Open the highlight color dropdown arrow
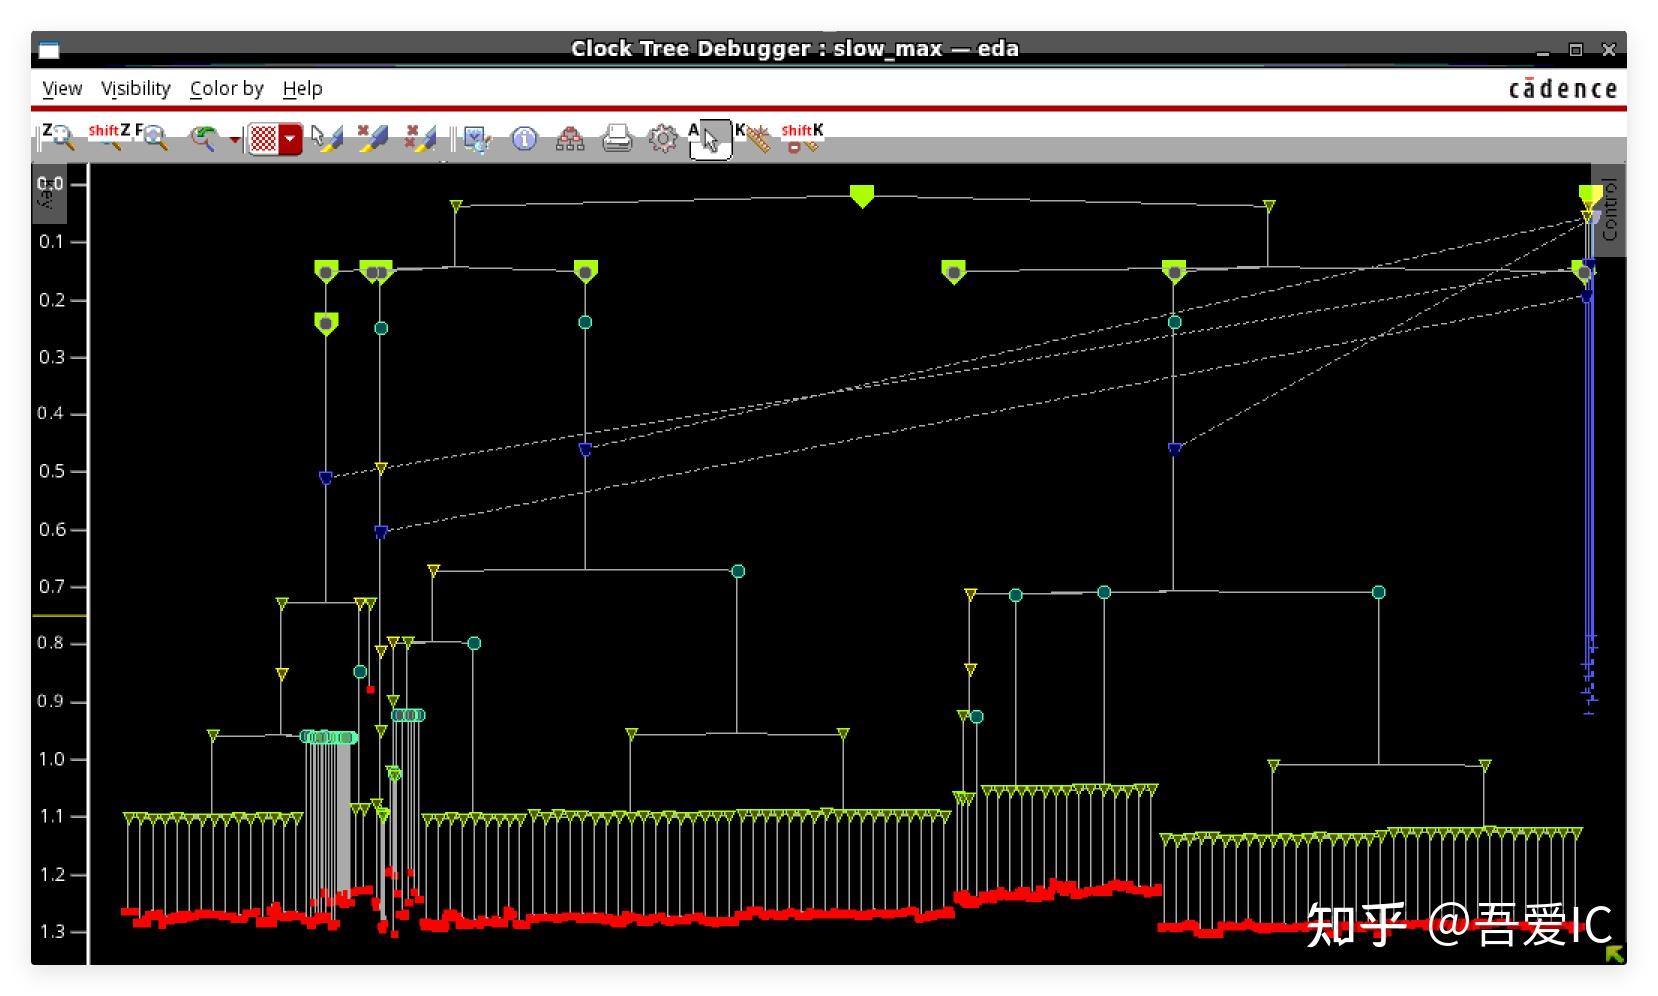Viewport: 1658px width, 996px height. coord(290,140)
